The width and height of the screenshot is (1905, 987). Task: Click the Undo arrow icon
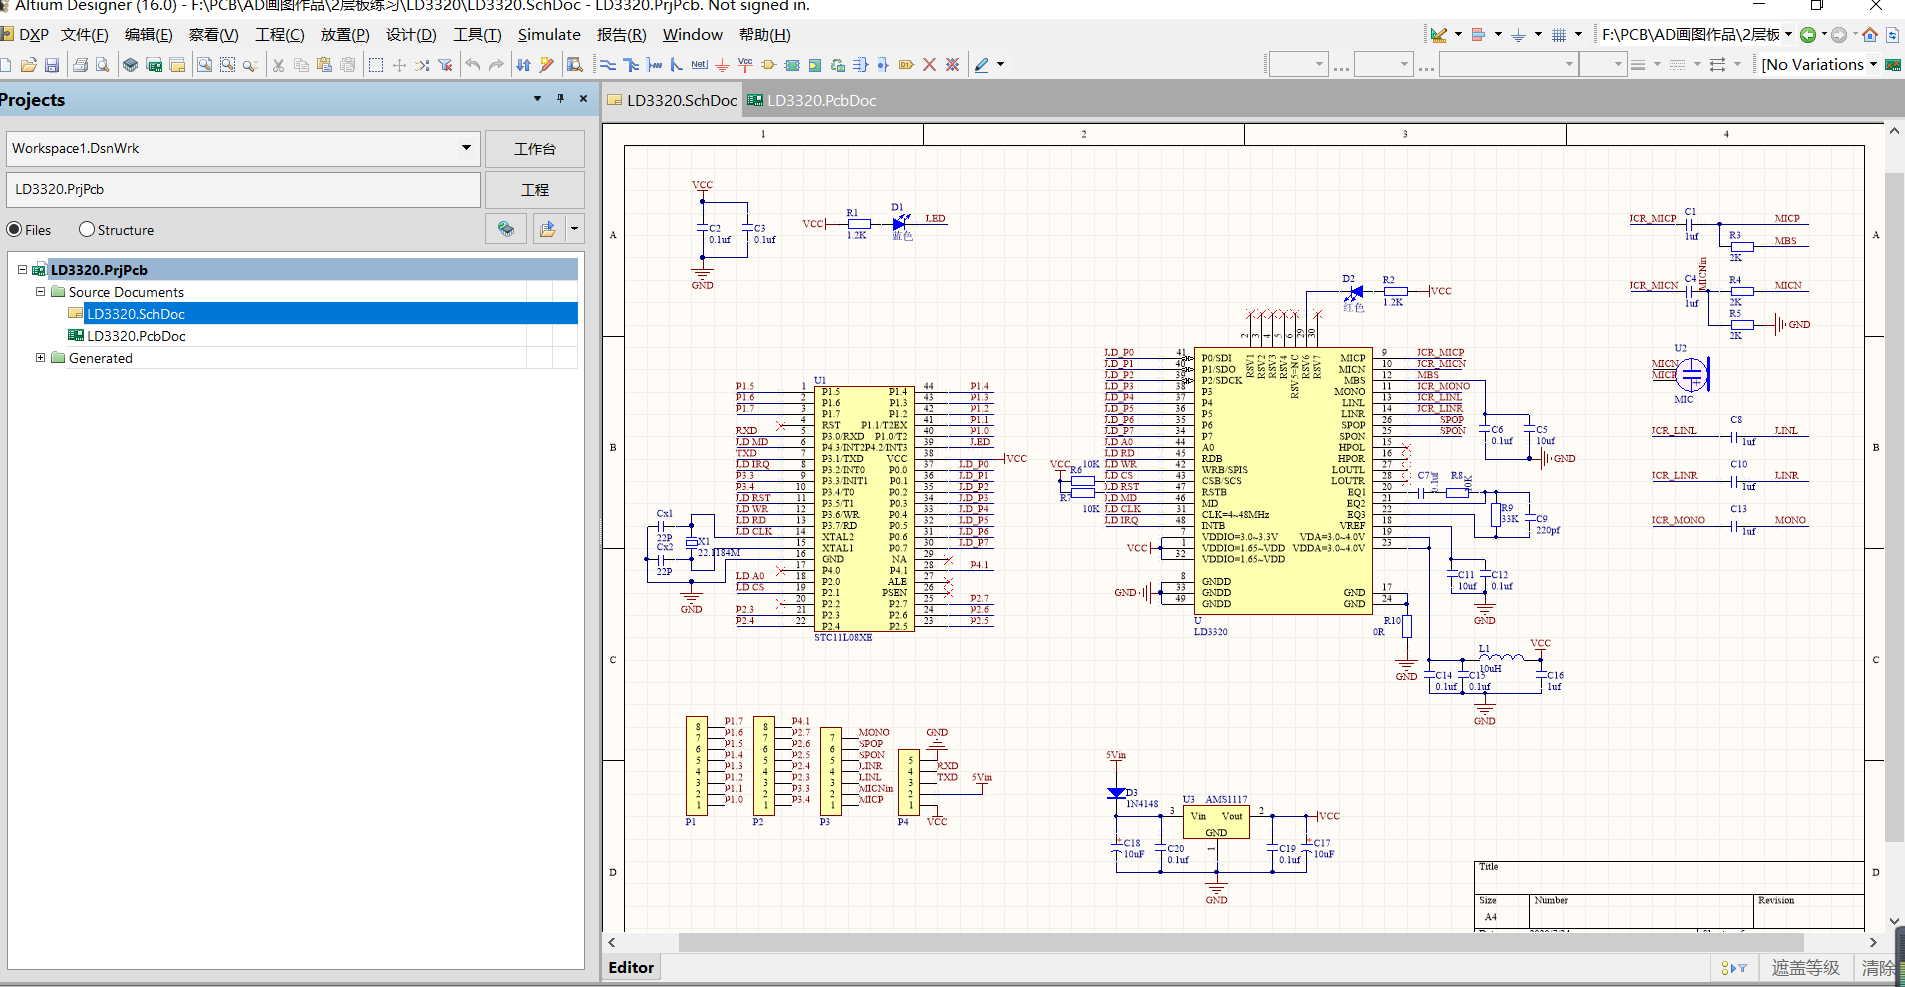[x=473, y=65]
